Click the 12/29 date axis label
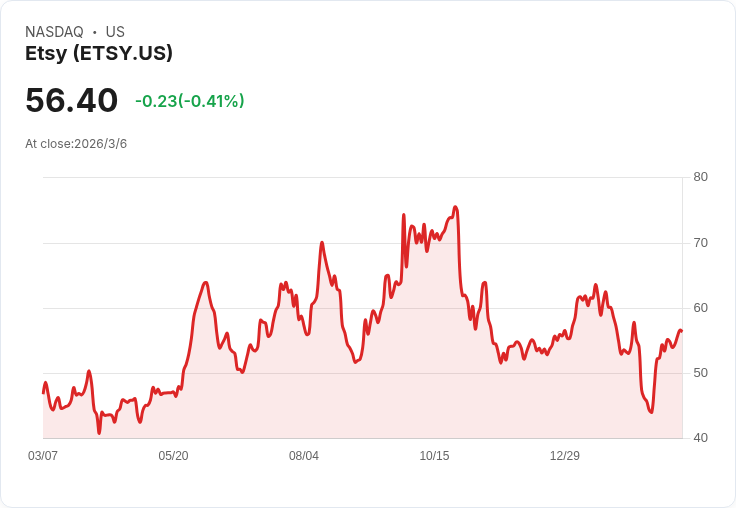This screenshot has height=508, width=736. (x=565, y=456)
